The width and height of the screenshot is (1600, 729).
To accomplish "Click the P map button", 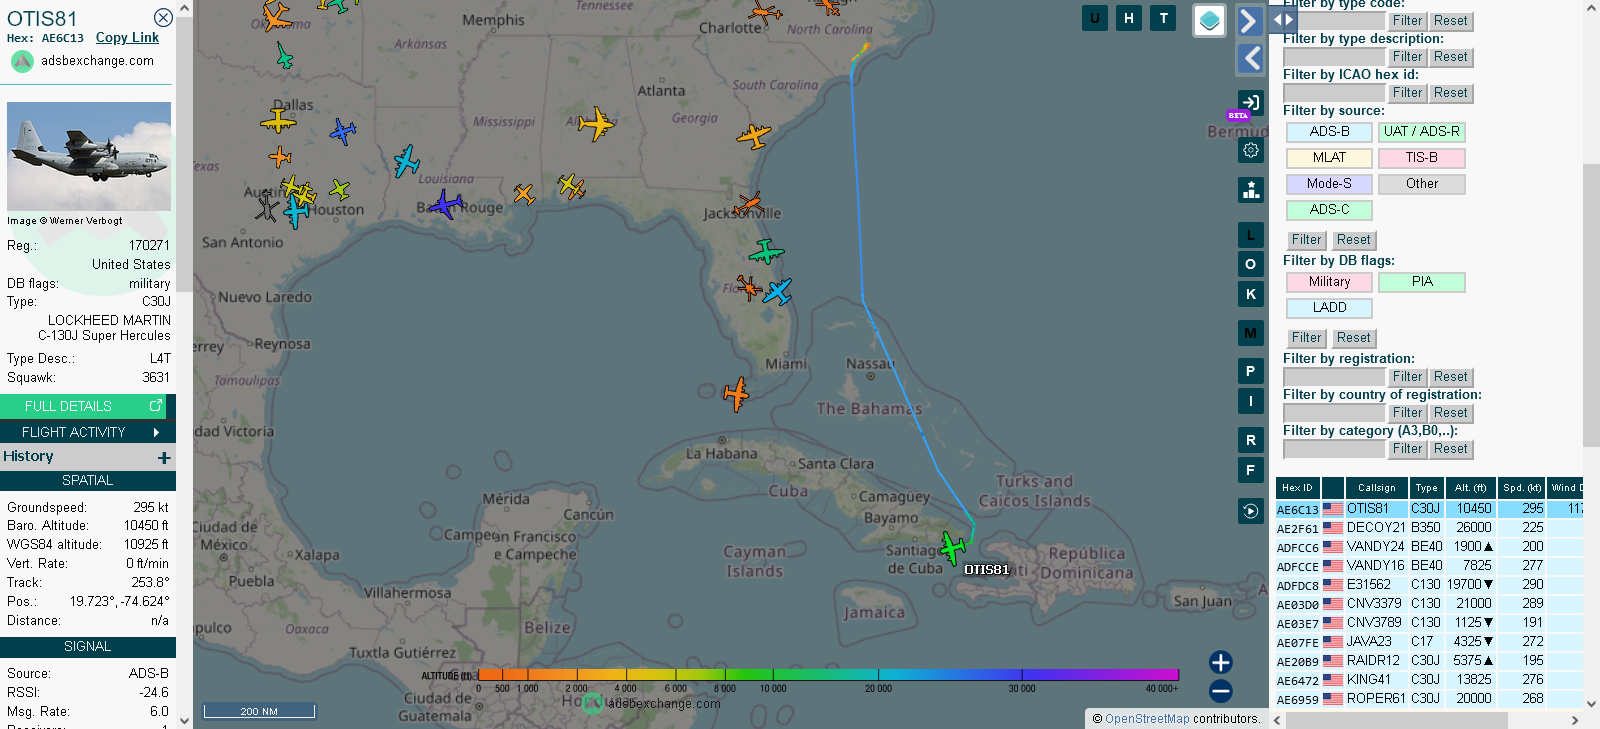I will click(x=1251, y=371).
